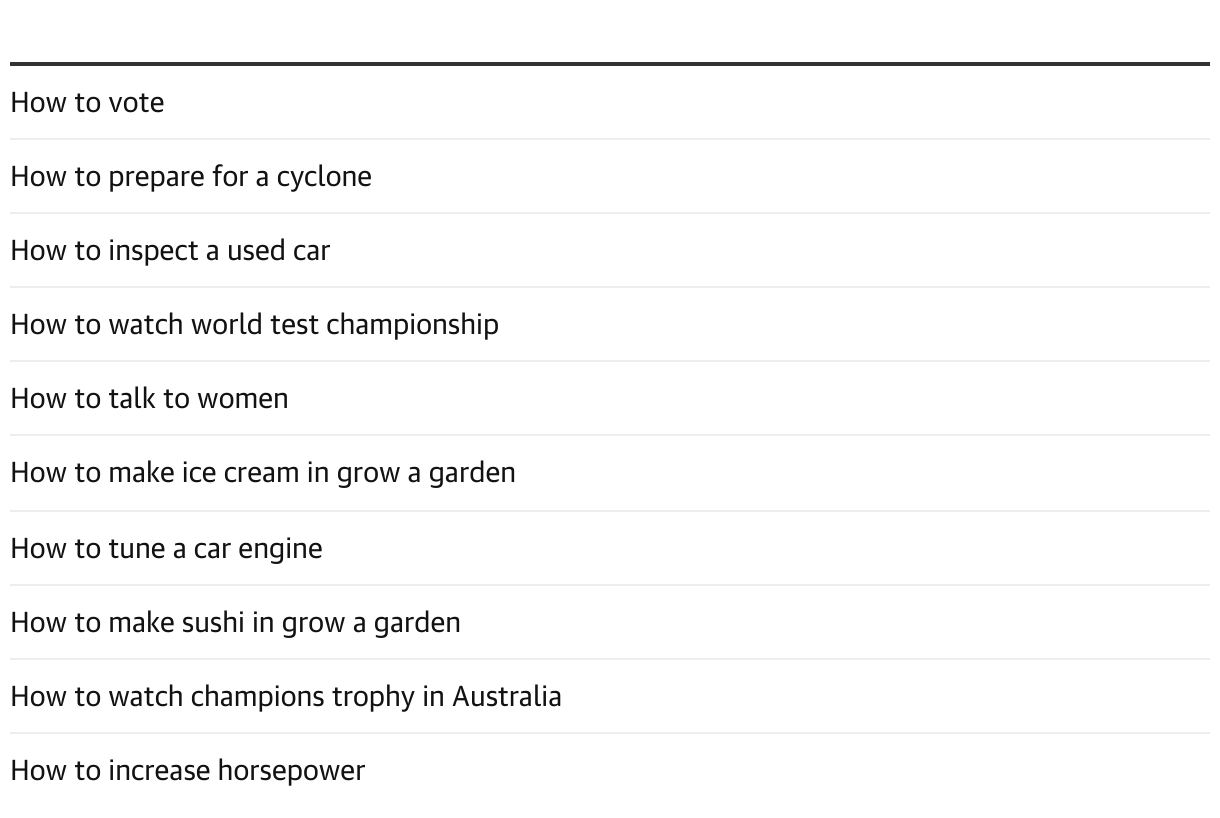
Task: Open 'How to increase horsepower' link
Action: point(187,771)
